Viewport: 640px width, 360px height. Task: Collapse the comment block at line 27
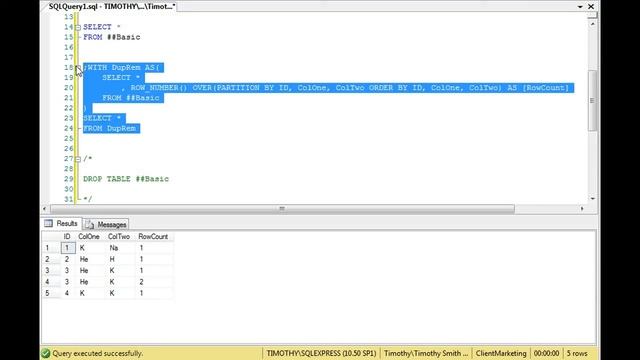tap(78, 159)
